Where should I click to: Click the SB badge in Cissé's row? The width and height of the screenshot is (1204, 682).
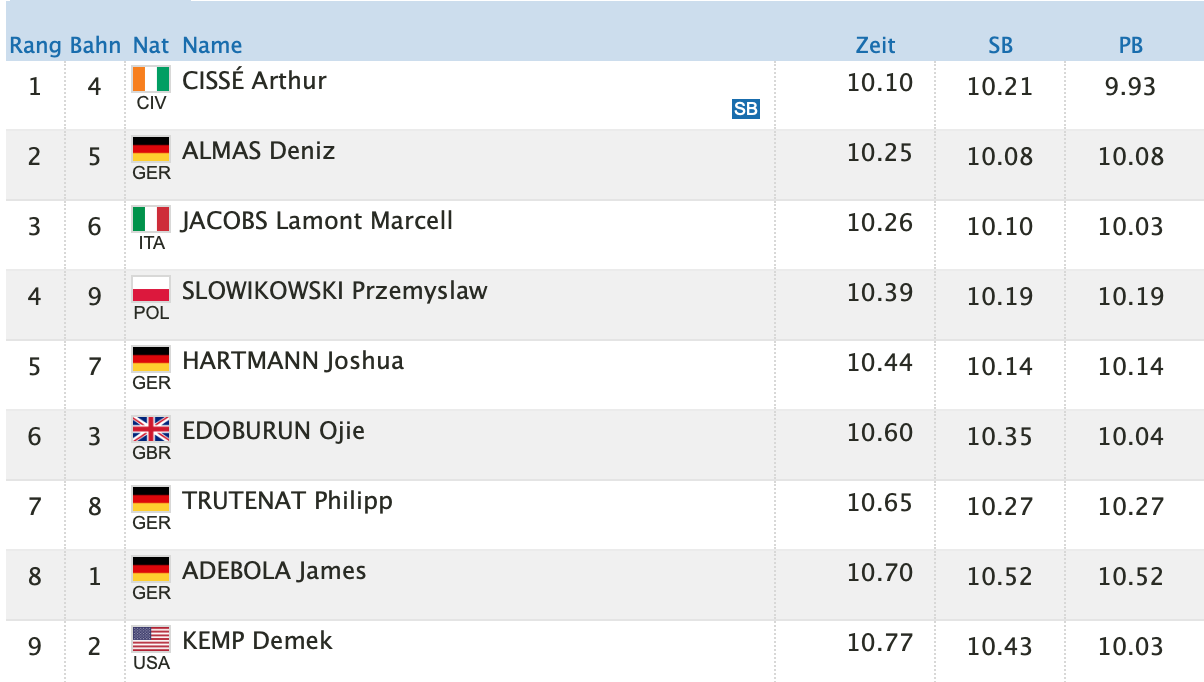click(746, 109)
